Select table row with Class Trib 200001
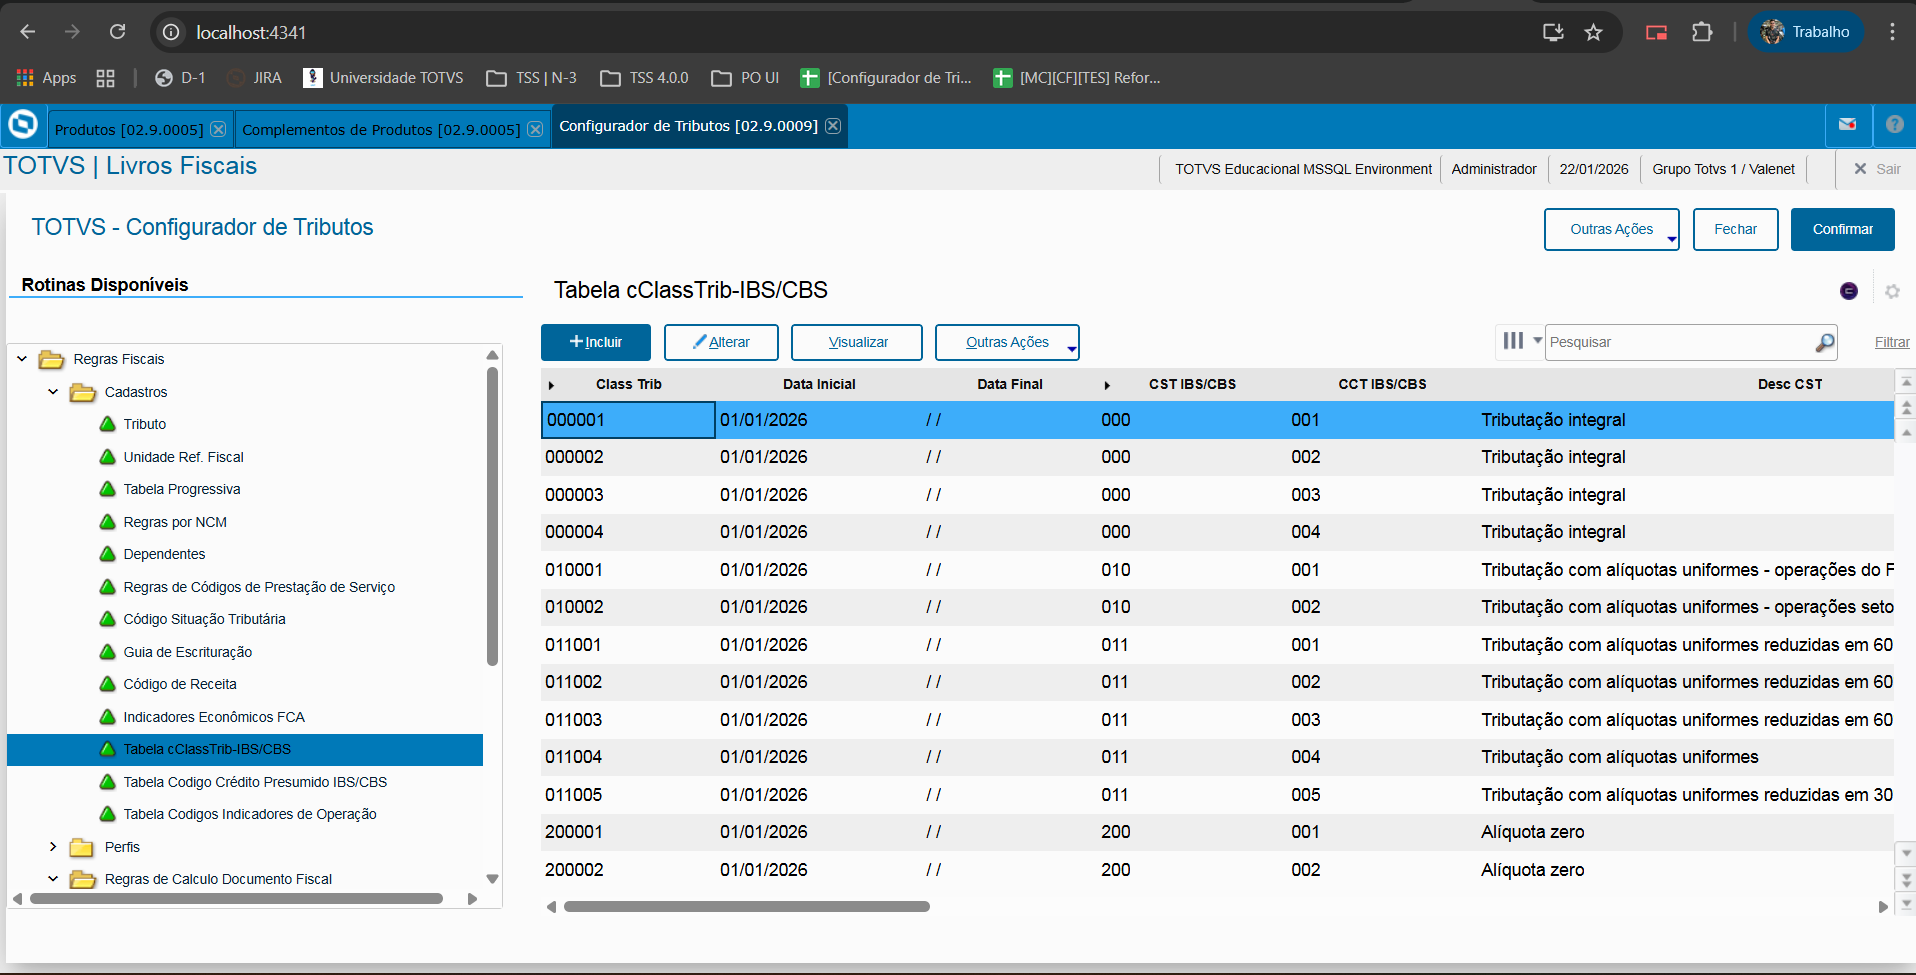Image resolution: width=1916 pixels, height=975 pixels. click(1217, 832)
